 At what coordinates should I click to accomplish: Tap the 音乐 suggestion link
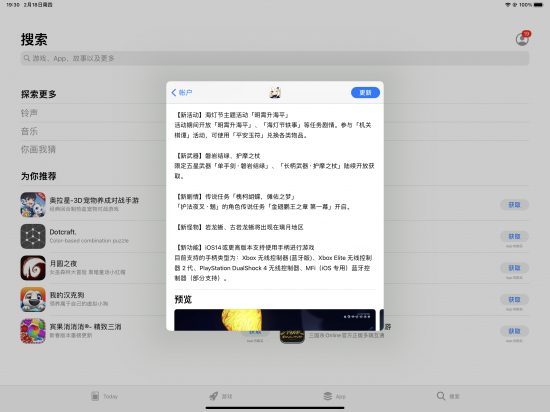29,131
